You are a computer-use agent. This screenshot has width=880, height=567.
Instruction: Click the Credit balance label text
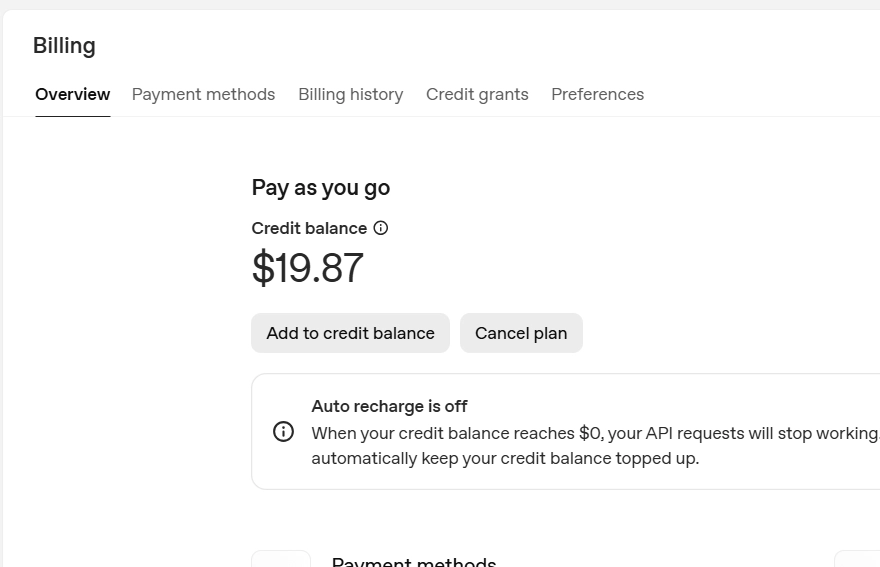coord(309,228)
